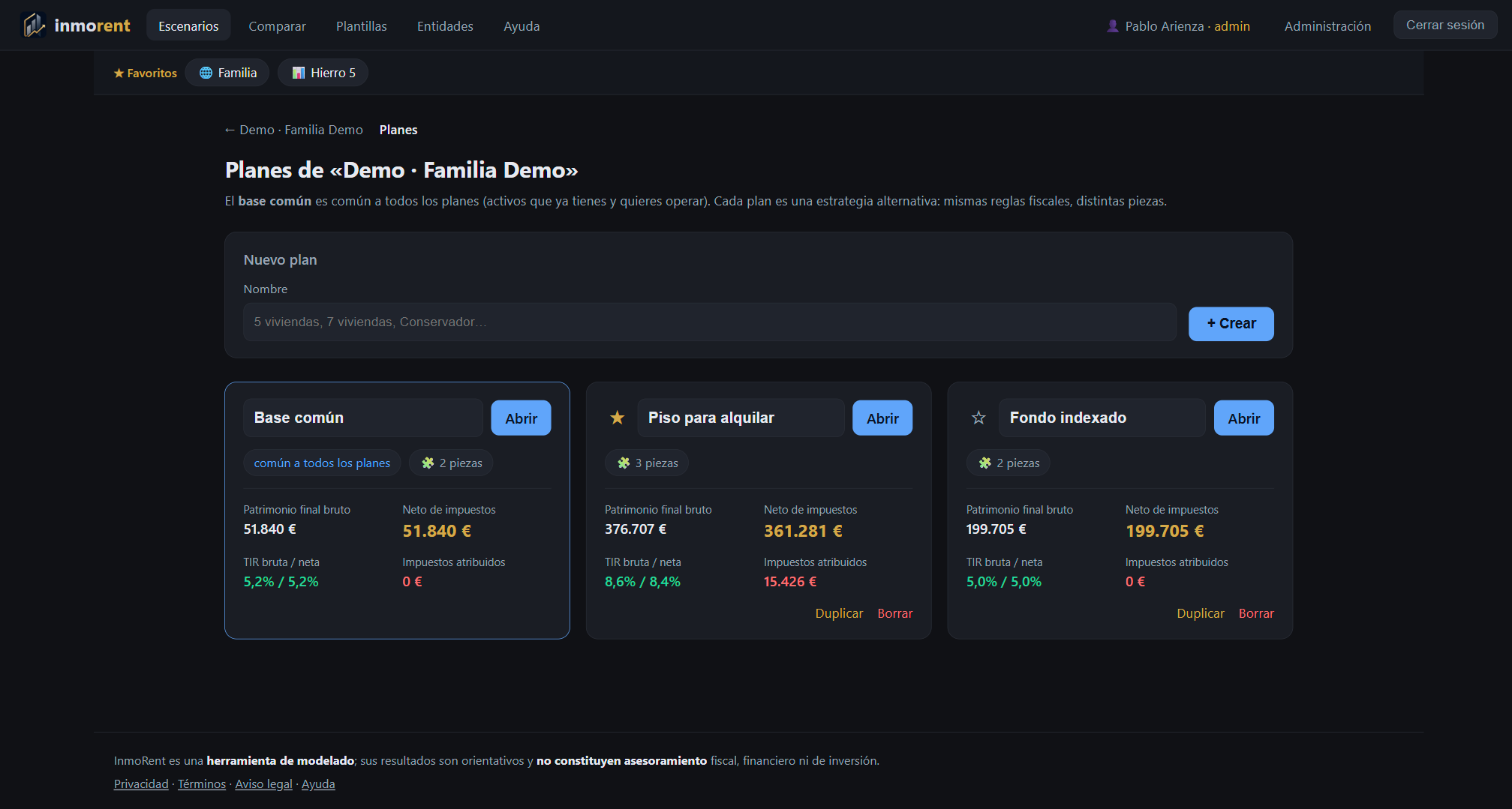Click the 15.426 € taxes value
Screen dimensions: 1512x809
tap(790, 581)
